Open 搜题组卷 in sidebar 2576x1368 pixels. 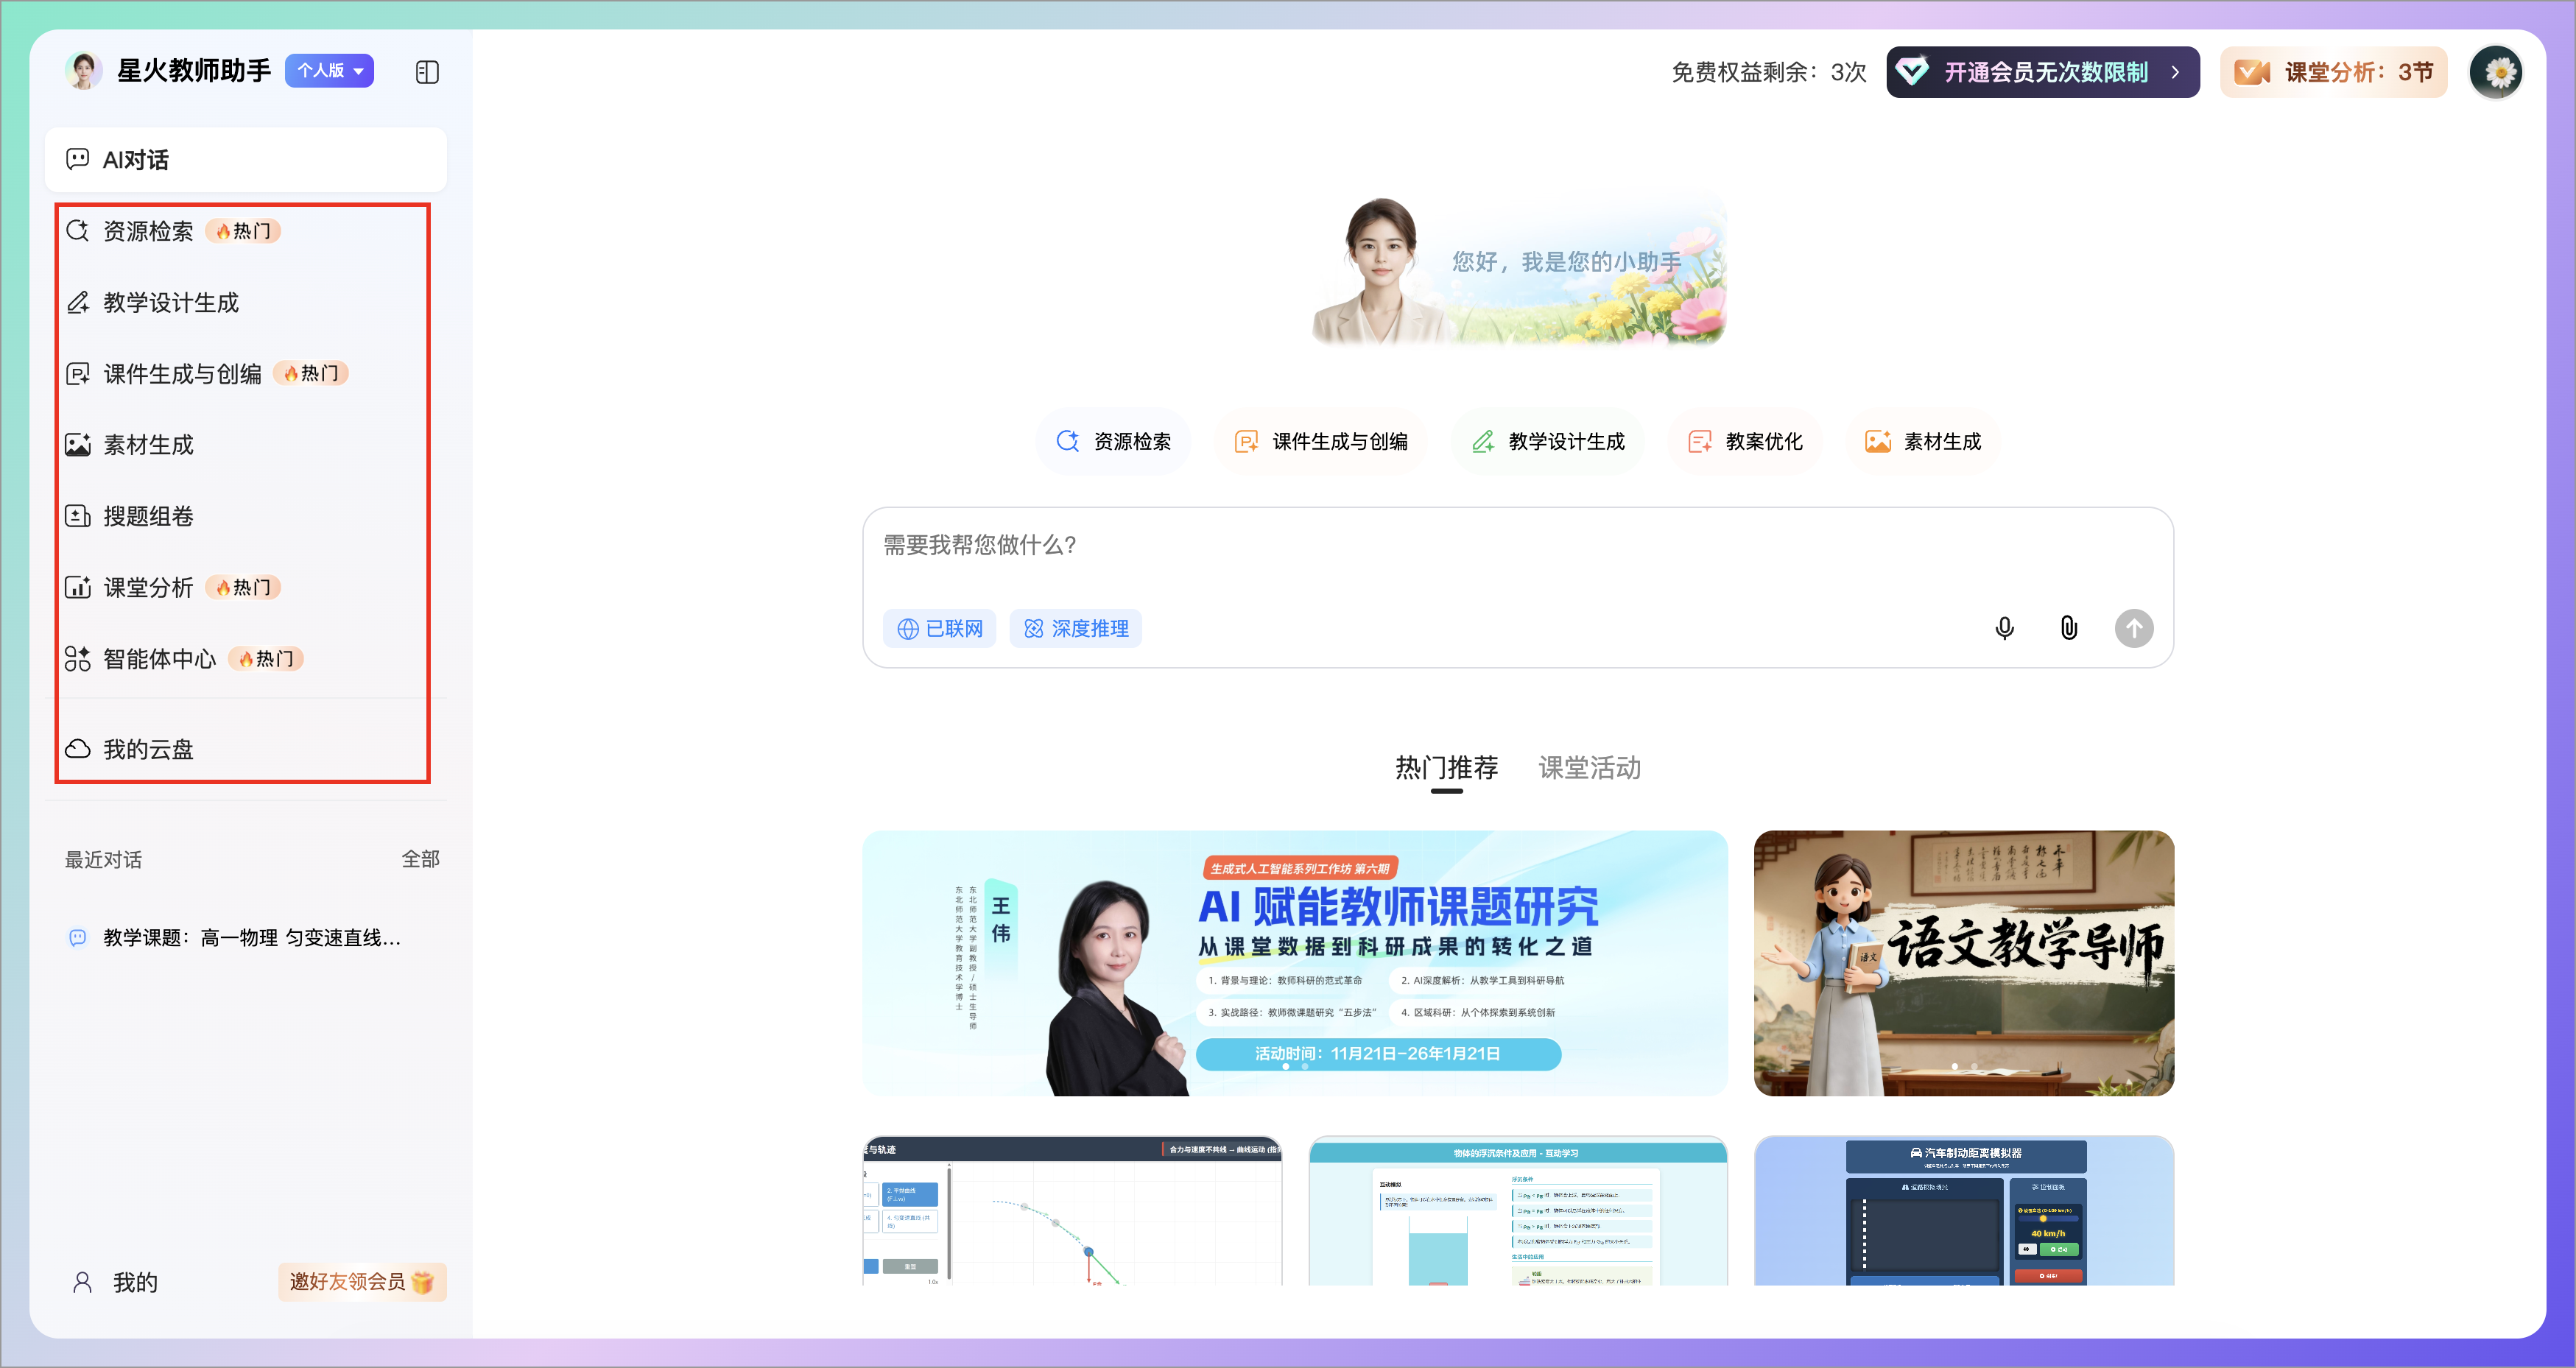click(148, 516)
